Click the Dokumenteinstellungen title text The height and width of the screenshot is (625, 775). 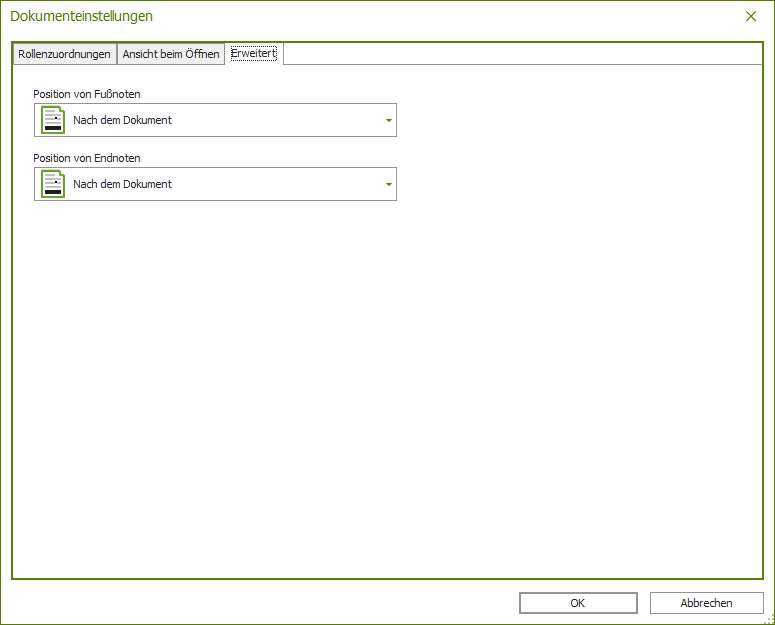[82, 16]
